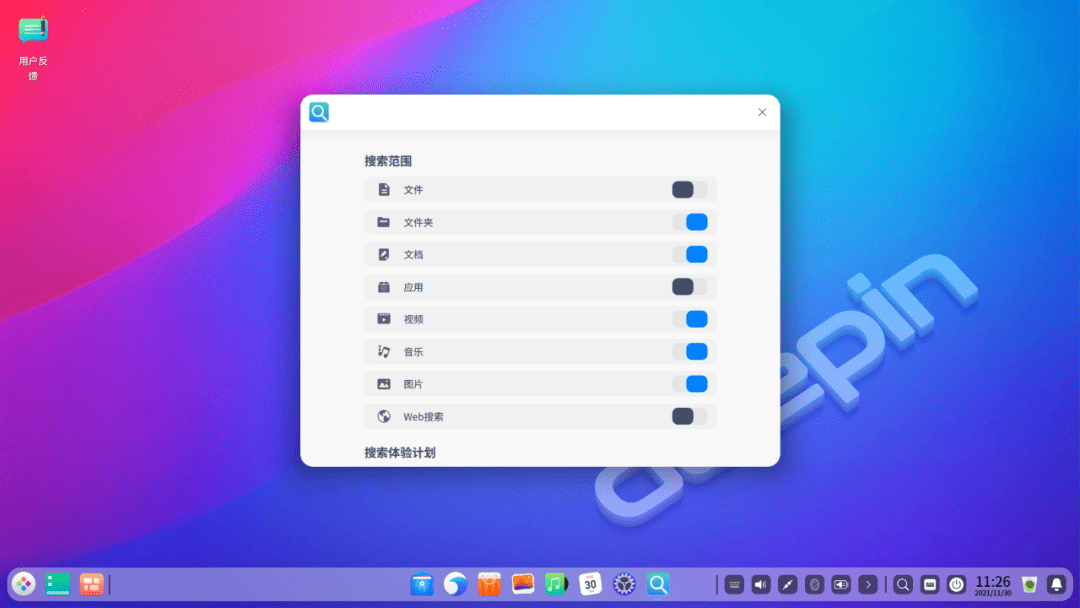Open the onscreen keyboard tray icon

coord(734,585)
